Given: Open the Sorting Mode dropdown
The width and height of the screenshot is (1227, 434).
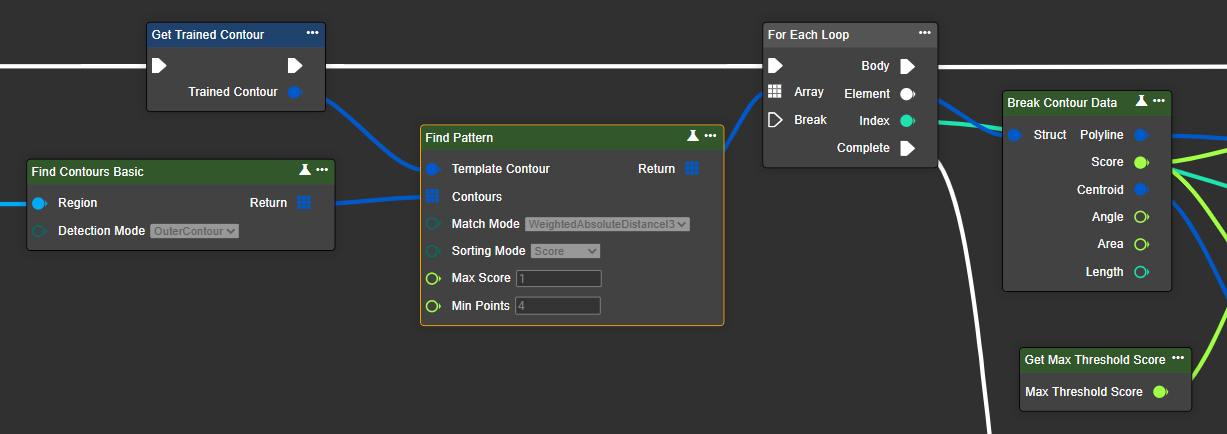Looking at the screenshot, I should click(x=565, y=251).
